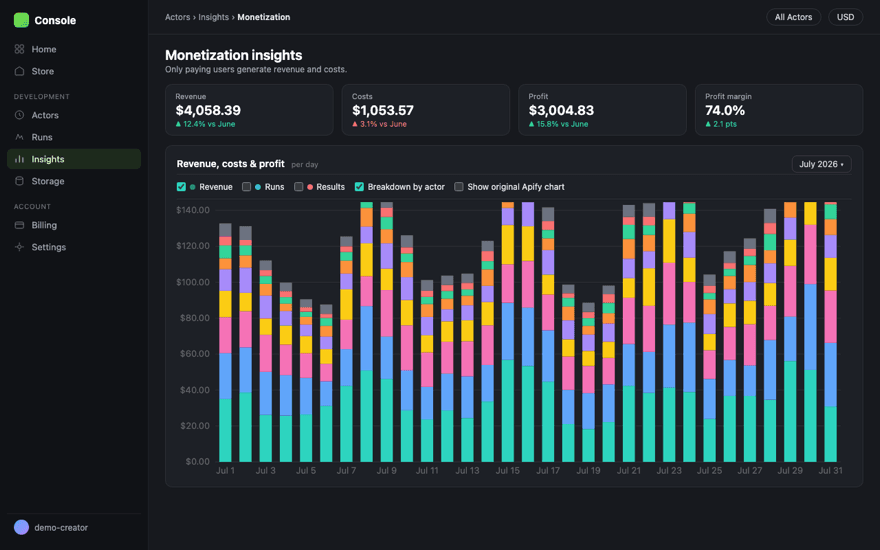Click the Storage database icon
Image resolution: width=880 pixels, height=550 pixels.
click(x=19, y=181)
